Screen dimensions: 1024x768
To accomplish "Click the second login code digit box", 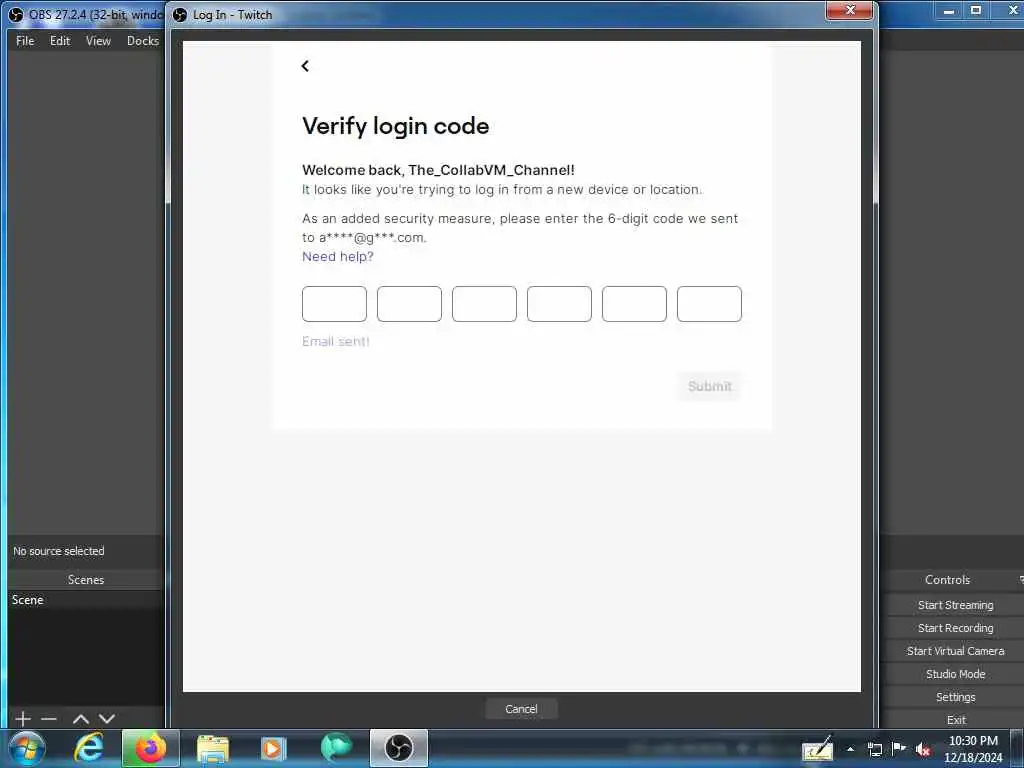I will [409, 304].
